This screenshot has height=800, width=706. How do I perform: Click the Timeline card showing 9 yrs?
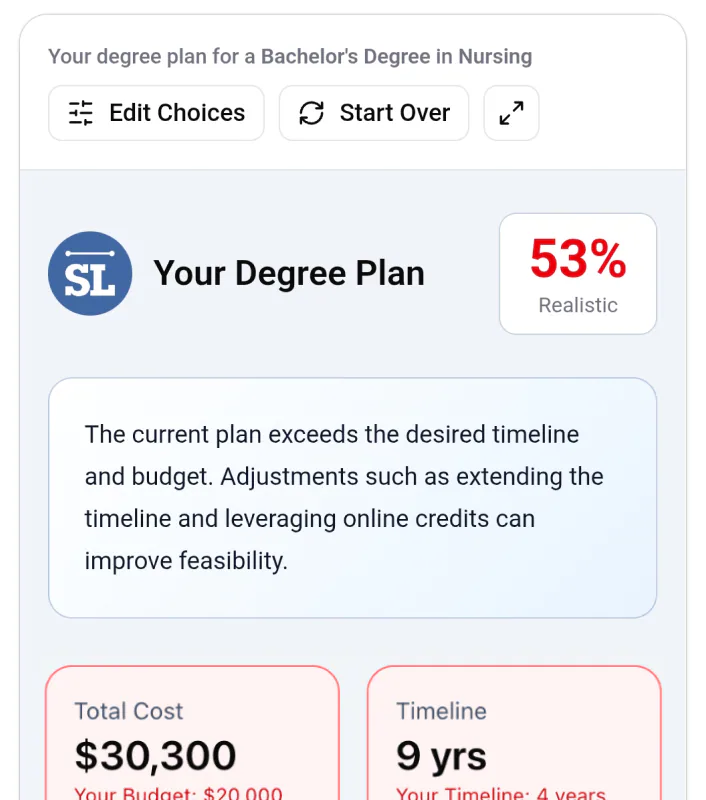tap(514, 735)
